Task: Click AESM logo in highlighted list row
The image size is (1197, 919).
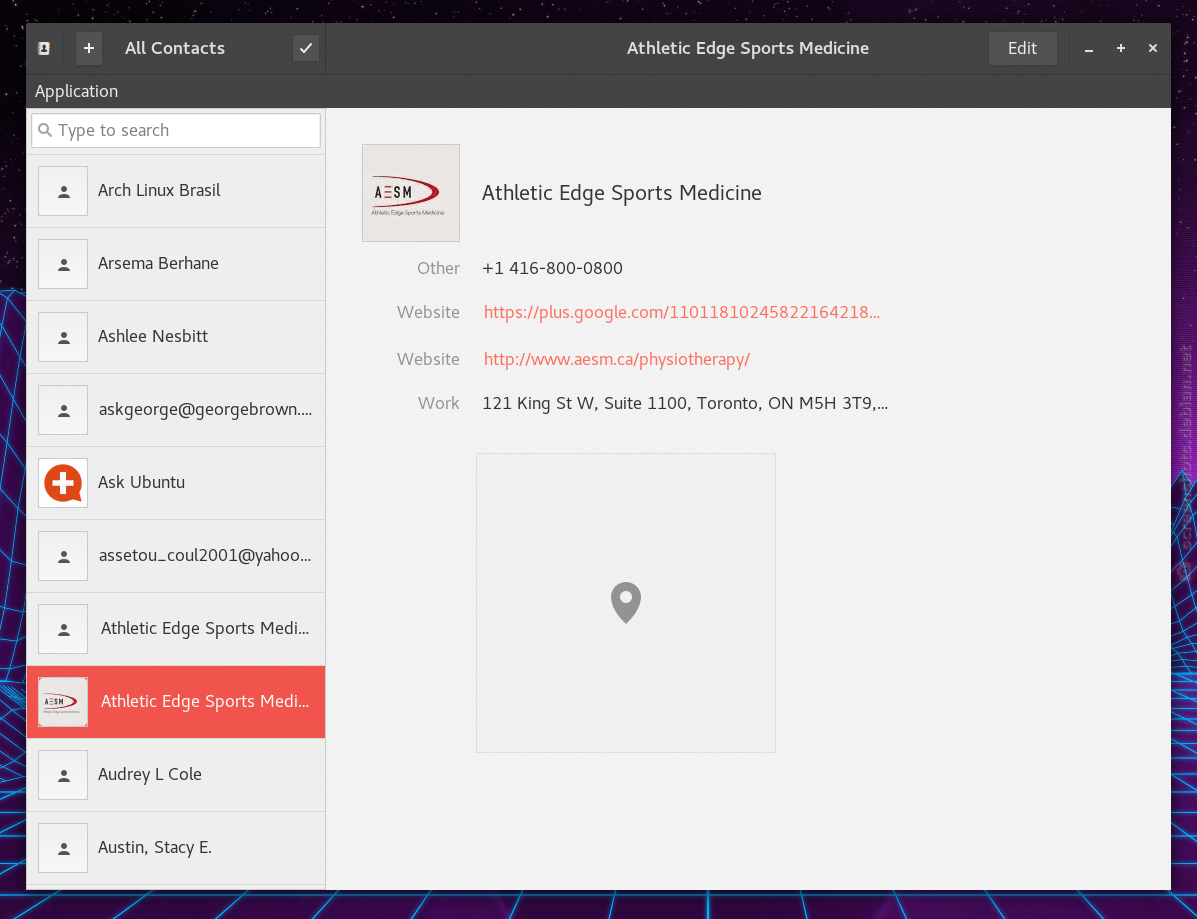Action: (63, 702)
